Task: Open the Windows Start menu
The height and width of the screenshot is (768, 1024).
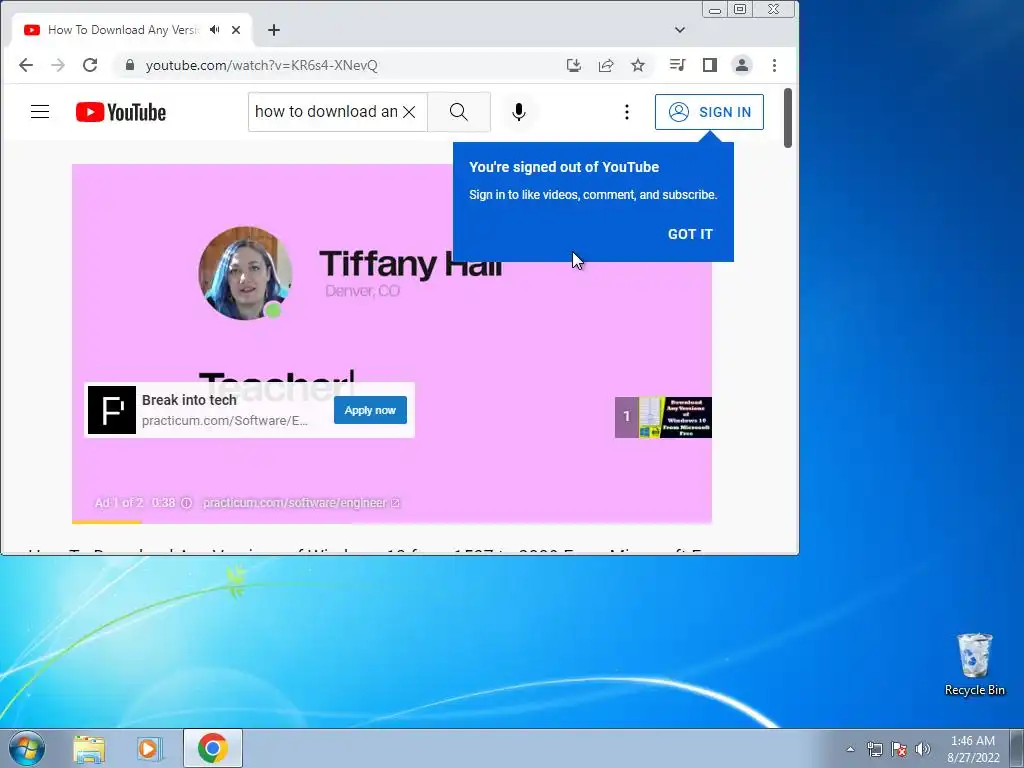Action: [x=27, y=748]
